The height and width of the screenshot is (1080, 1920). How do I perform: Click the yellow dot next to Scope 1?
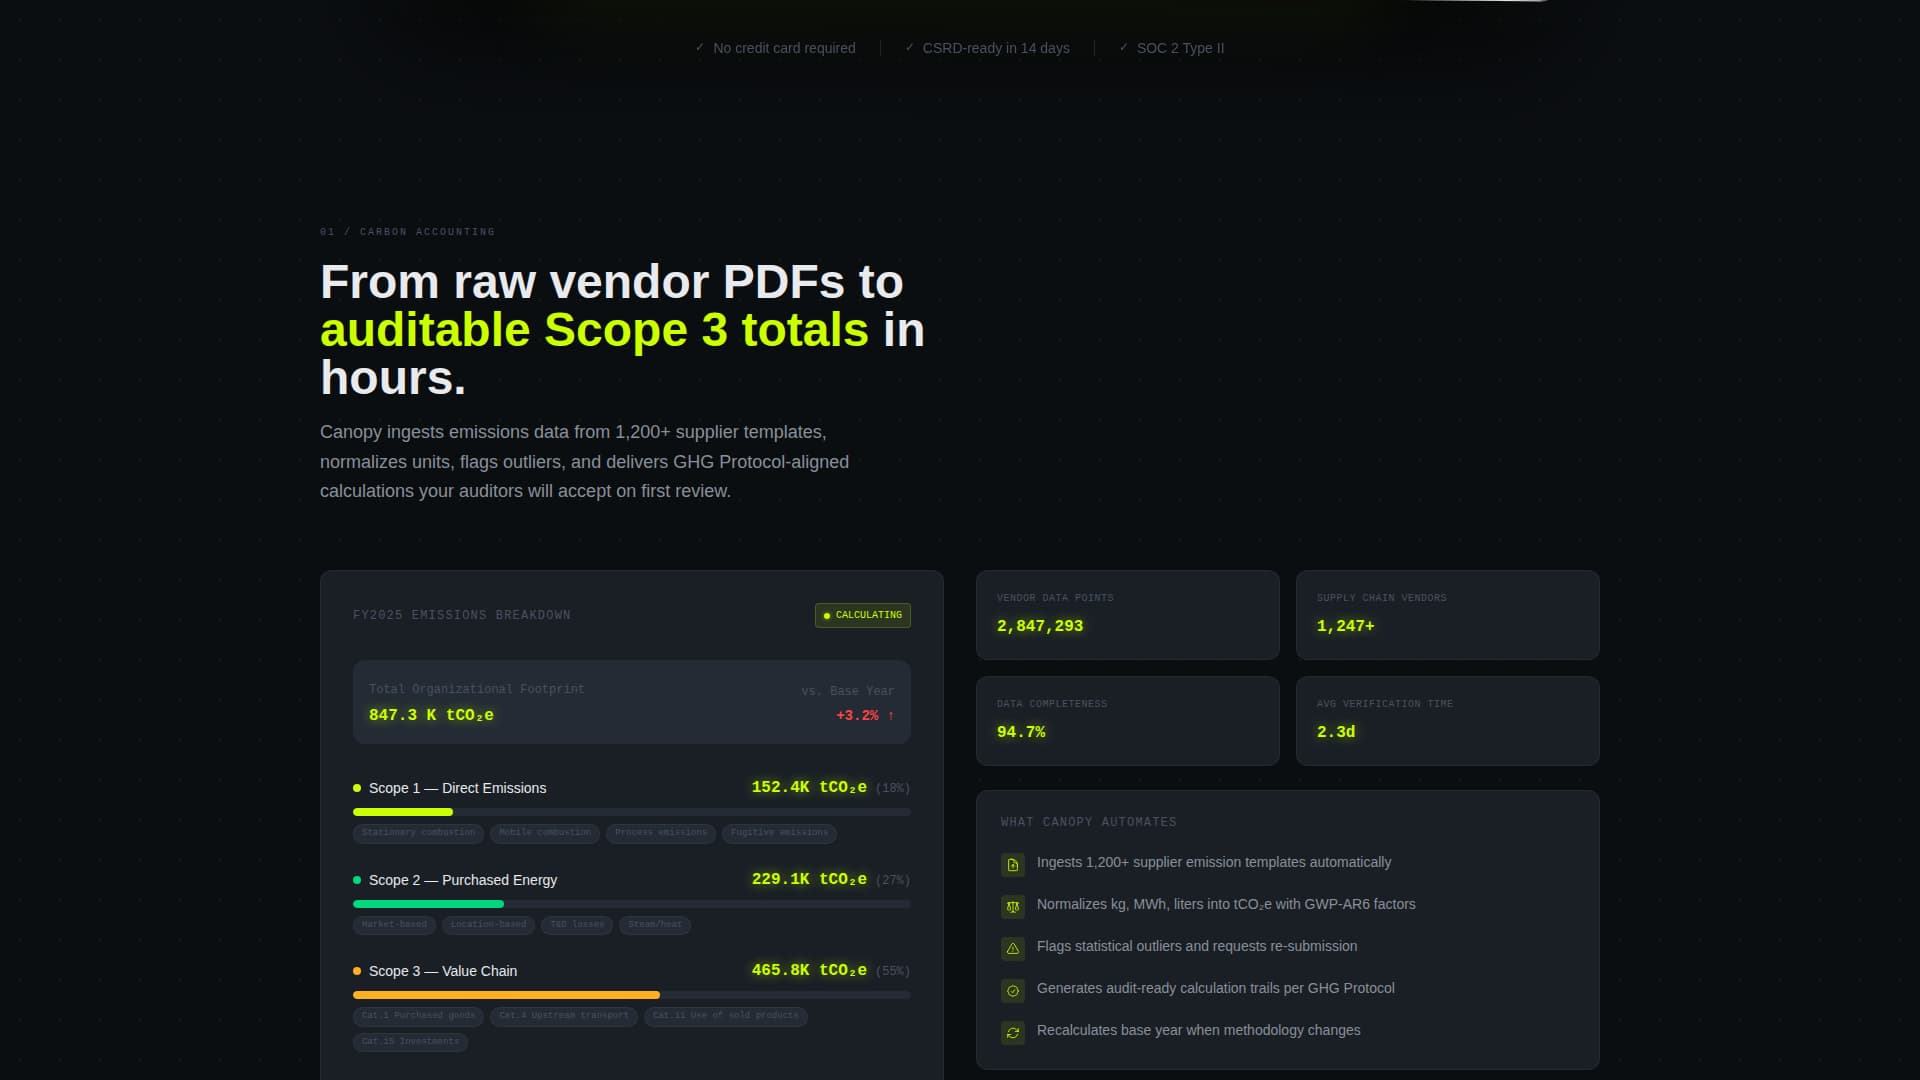[357, 788]
